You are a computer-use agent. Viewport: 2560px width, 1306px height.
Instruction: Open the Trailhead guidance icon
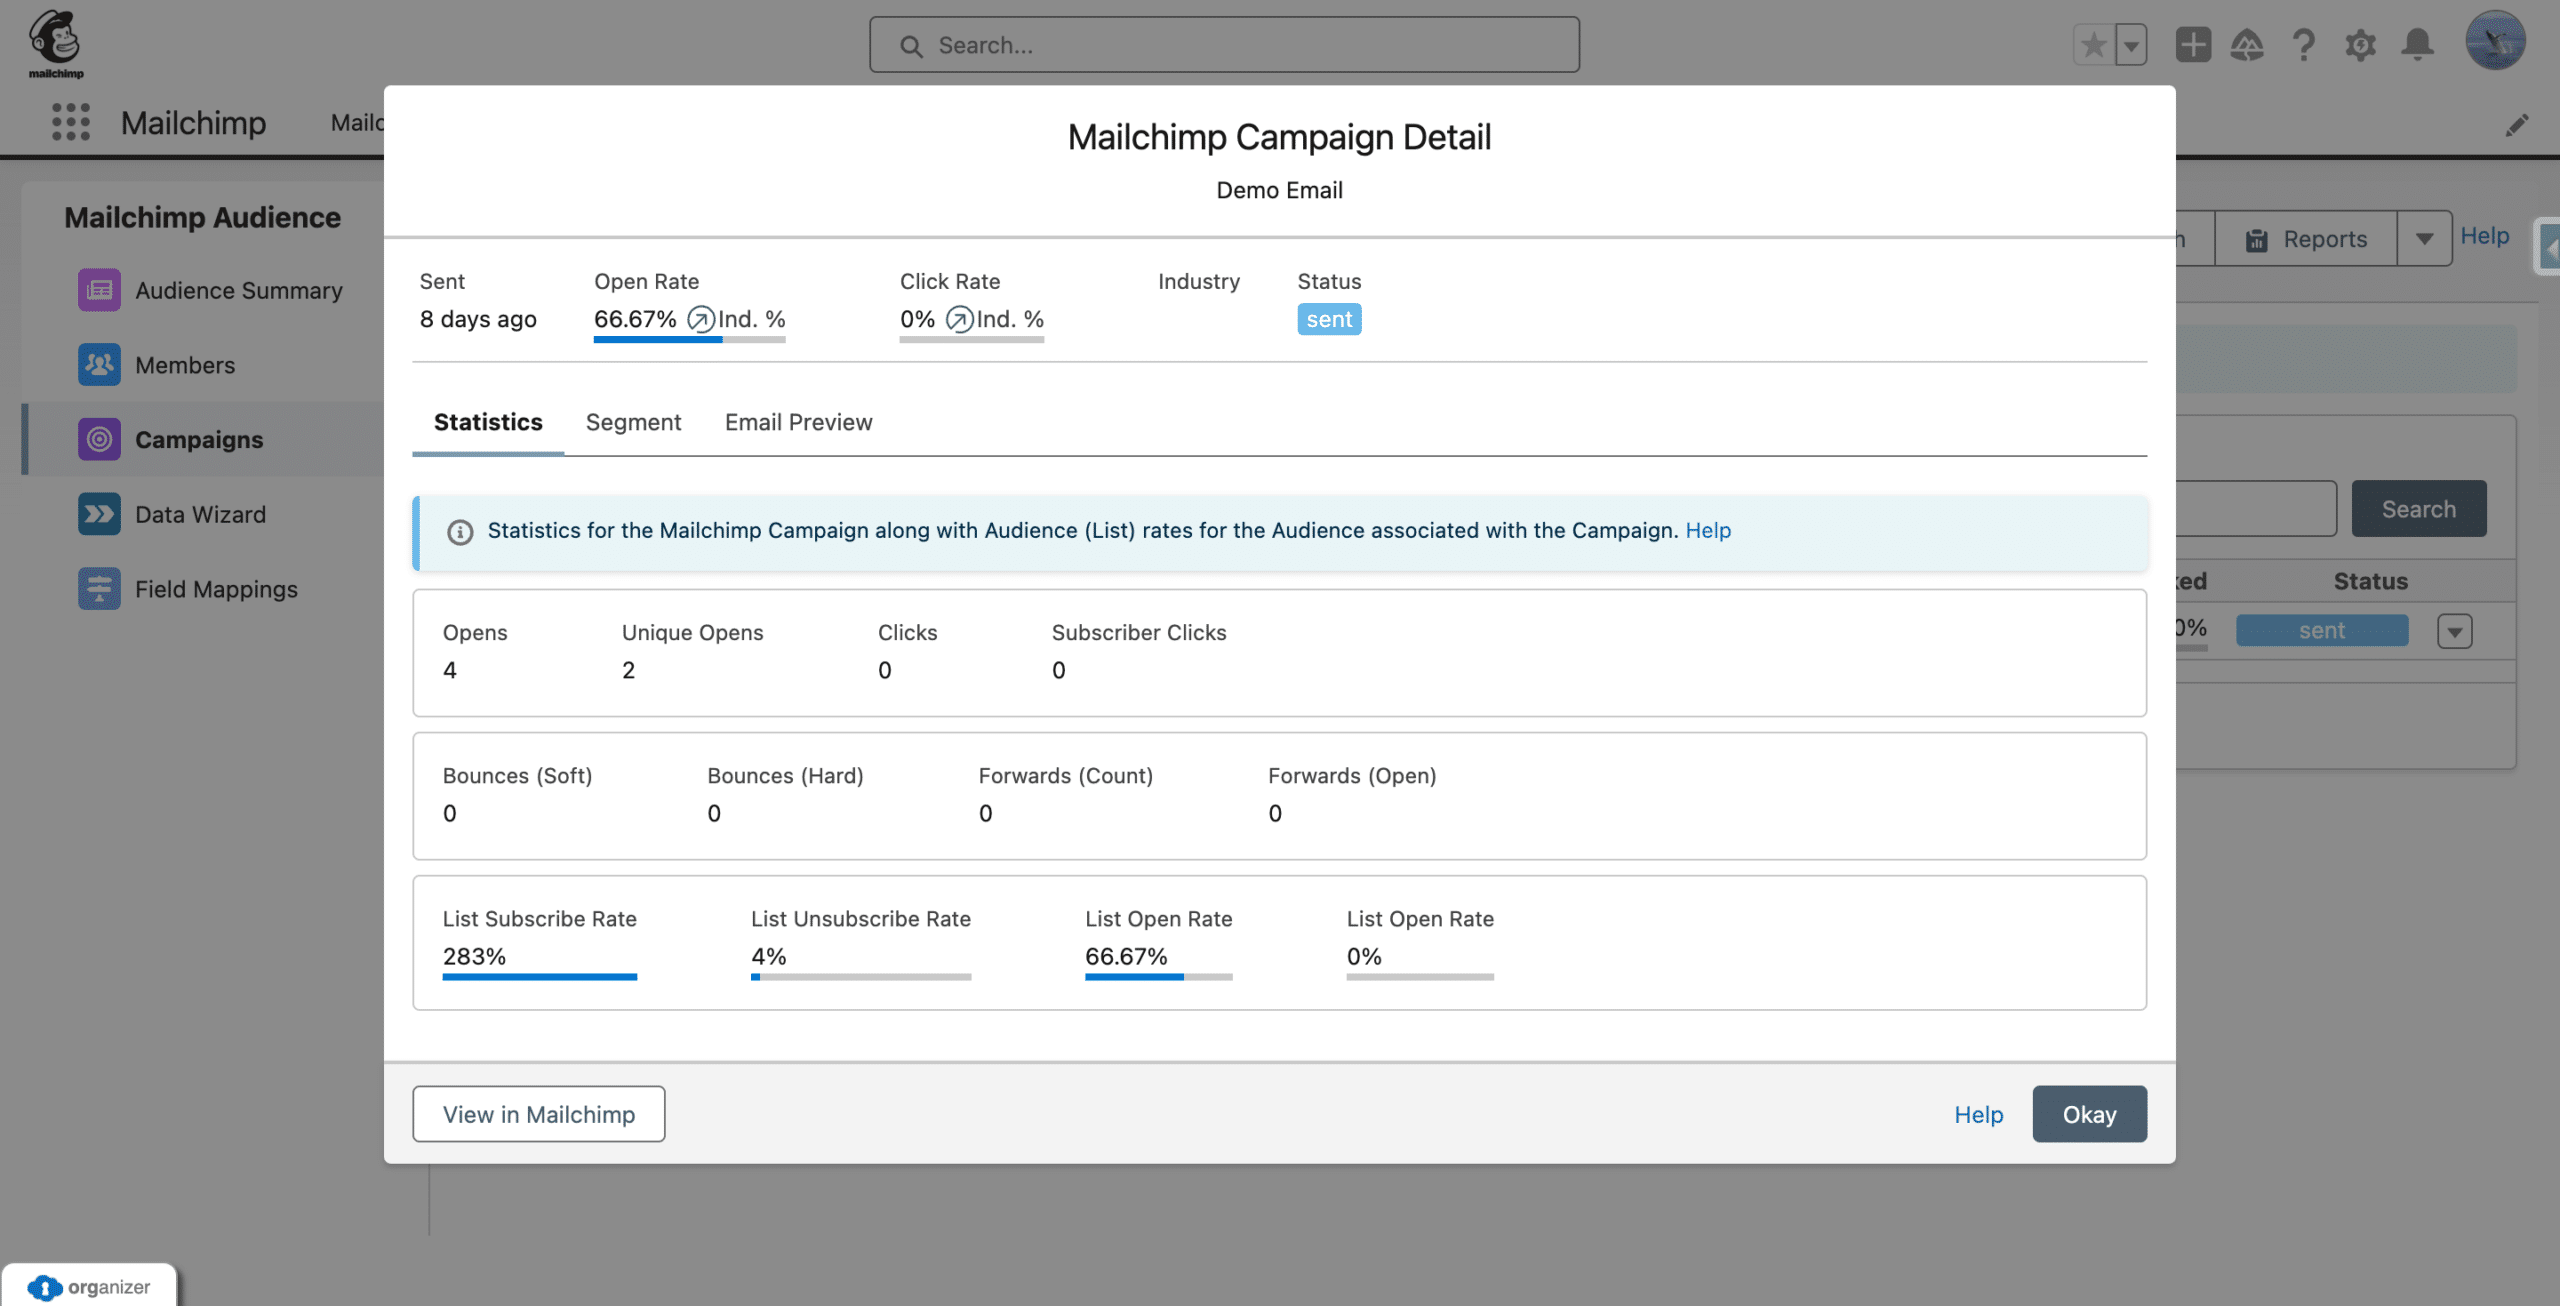pos(2247,45)
